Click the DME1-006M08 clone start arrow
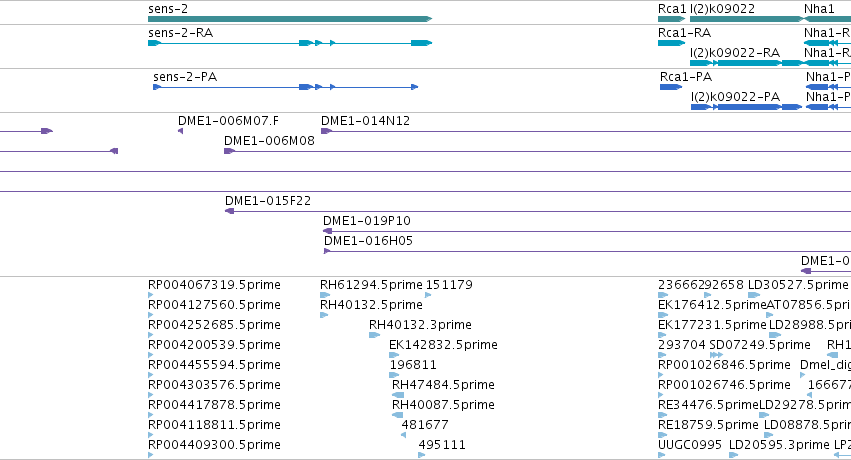Viewport: 851px width, 460px height. point(229,151)
